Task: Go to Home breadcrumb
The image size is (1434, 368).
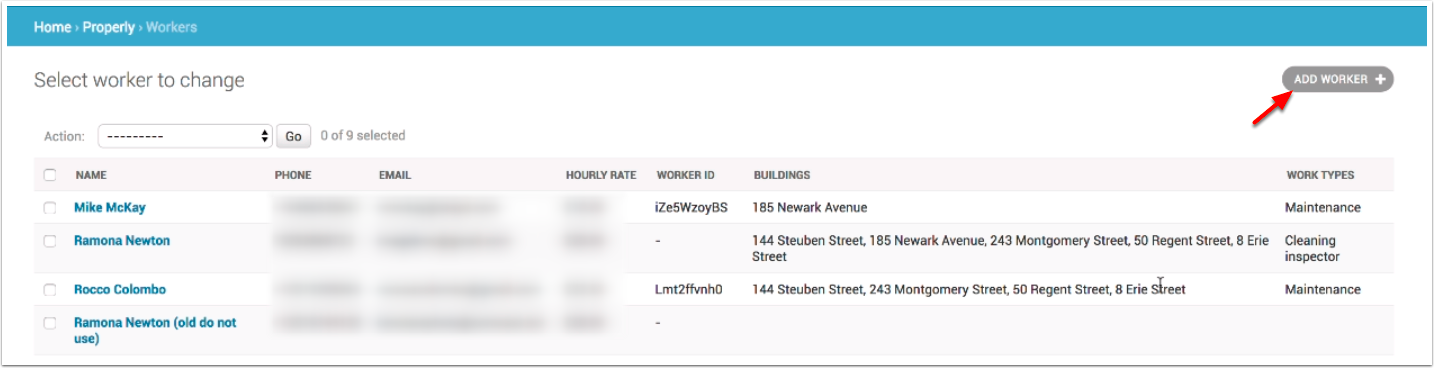Action: (52, 27)
